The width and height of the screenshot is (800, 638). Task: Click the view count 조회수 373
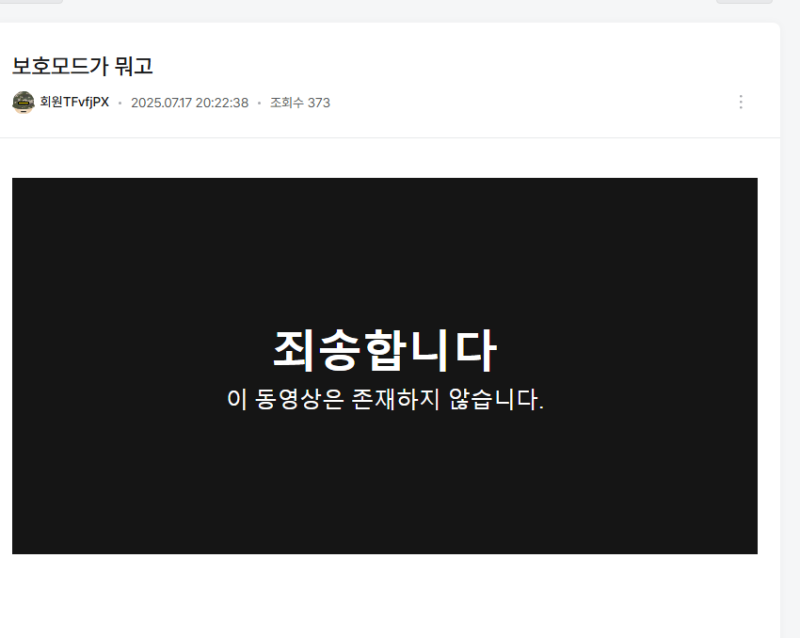click(299, 102)
